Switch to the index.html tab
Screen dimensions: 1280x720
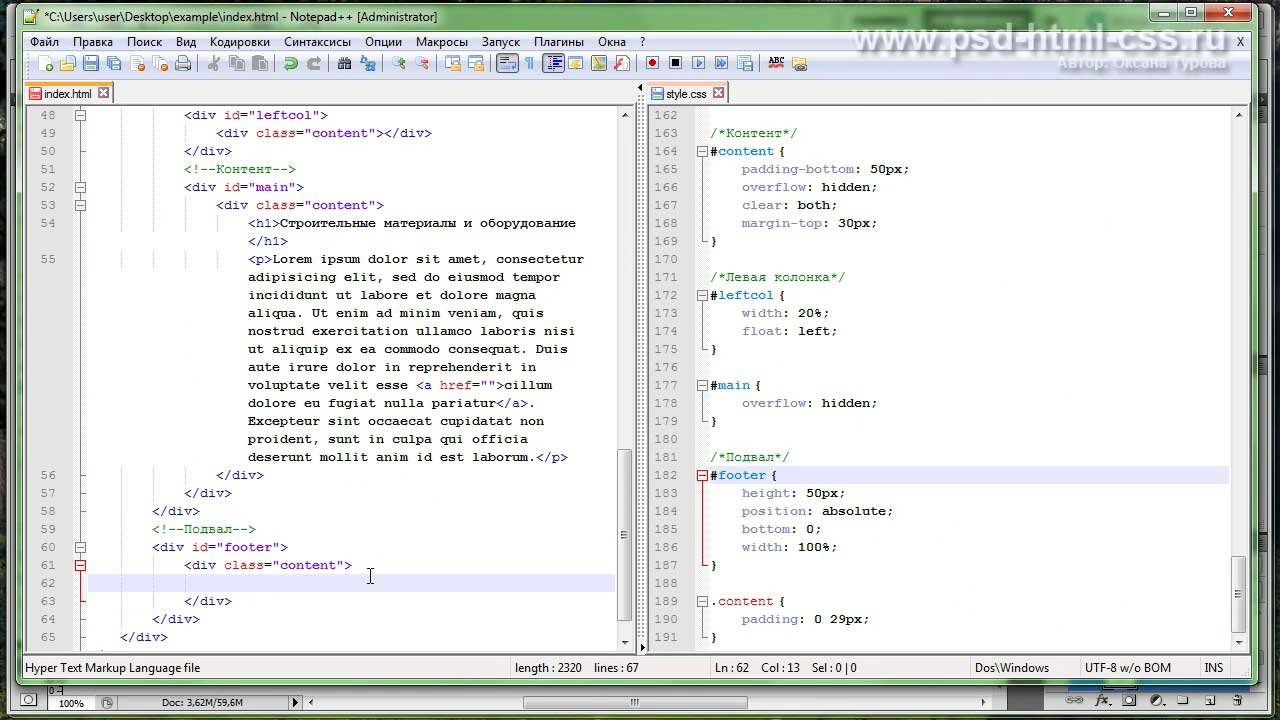(x=68, y=93)
